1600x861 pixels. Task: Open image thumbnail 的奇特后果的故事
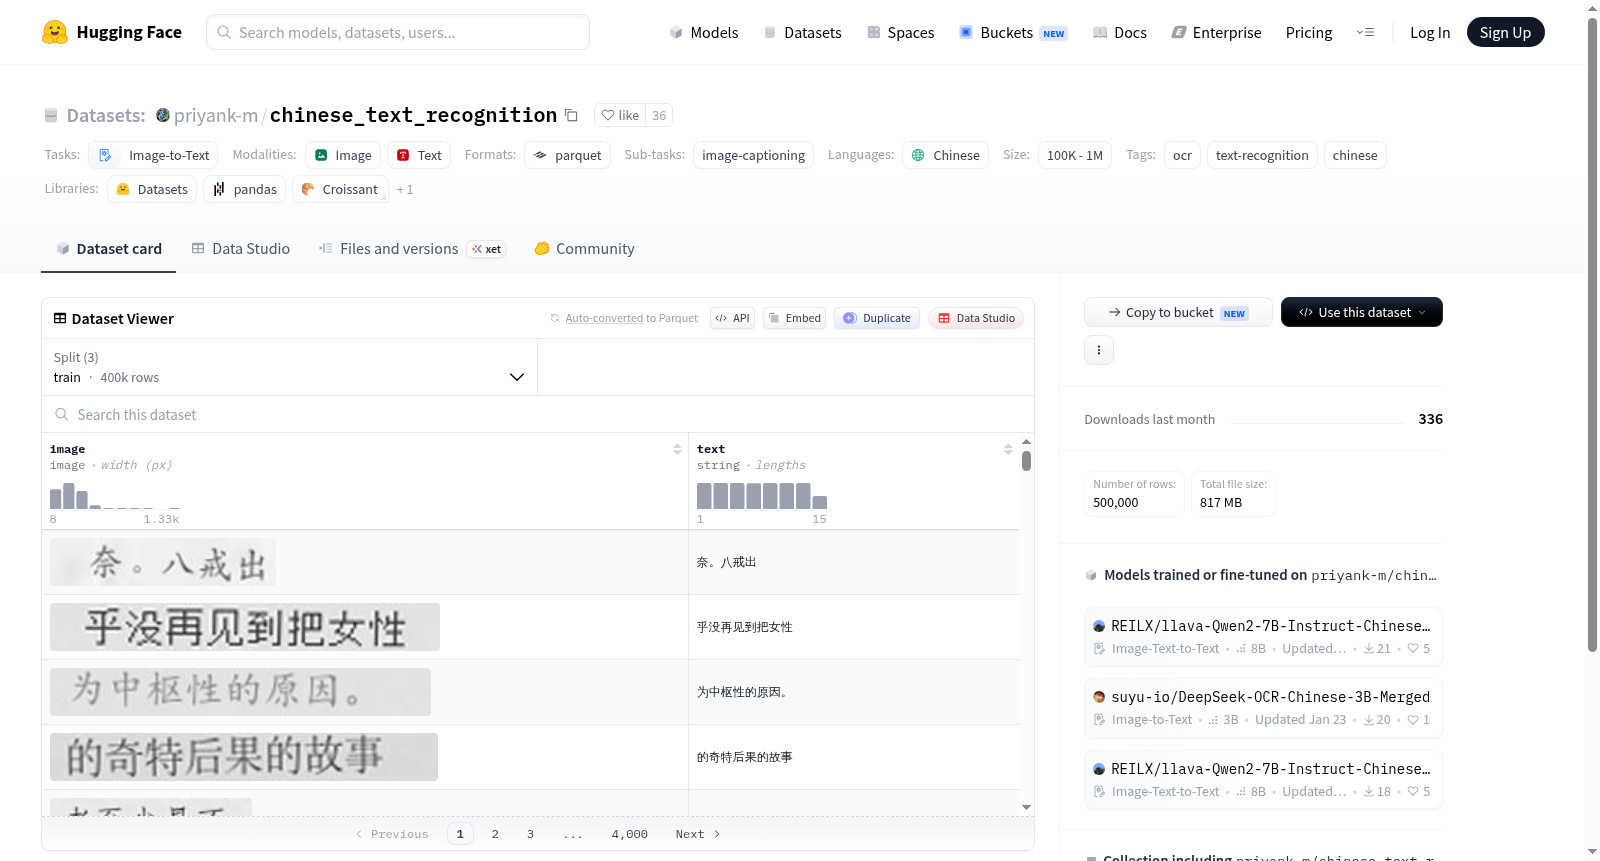point(244,757)
